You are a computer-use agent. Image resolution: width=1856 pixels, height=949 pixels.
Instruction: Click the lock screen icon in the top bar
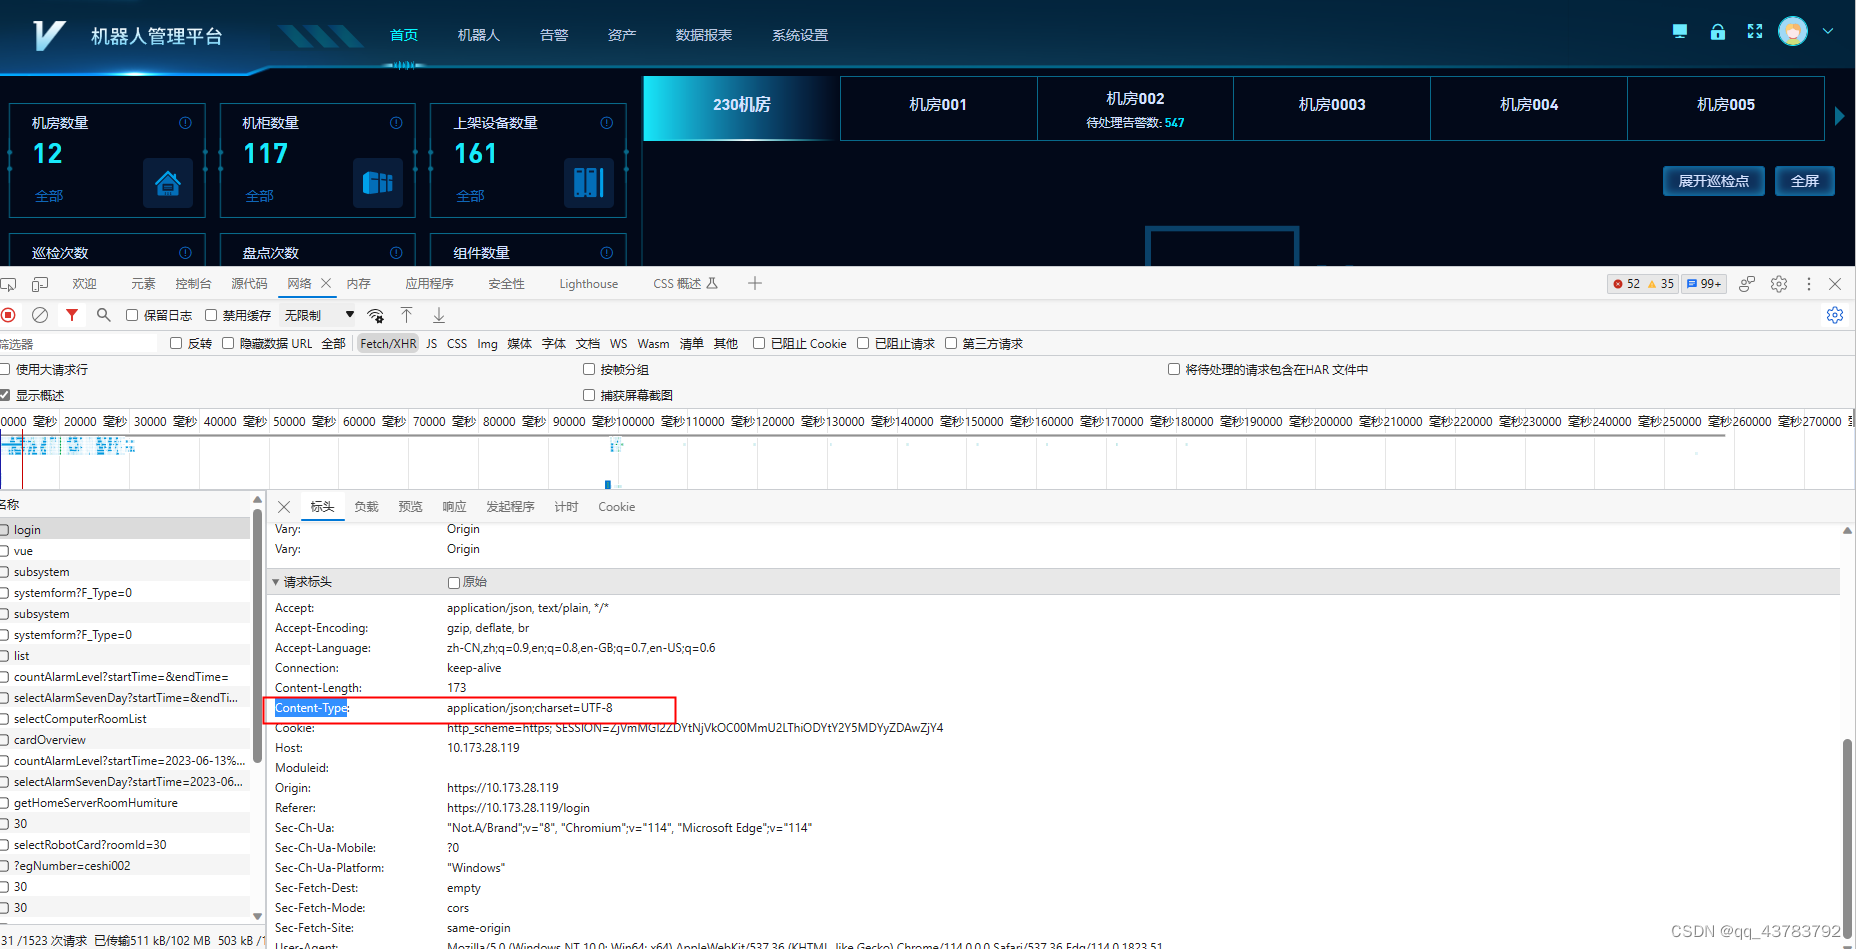click(1718, 32)
